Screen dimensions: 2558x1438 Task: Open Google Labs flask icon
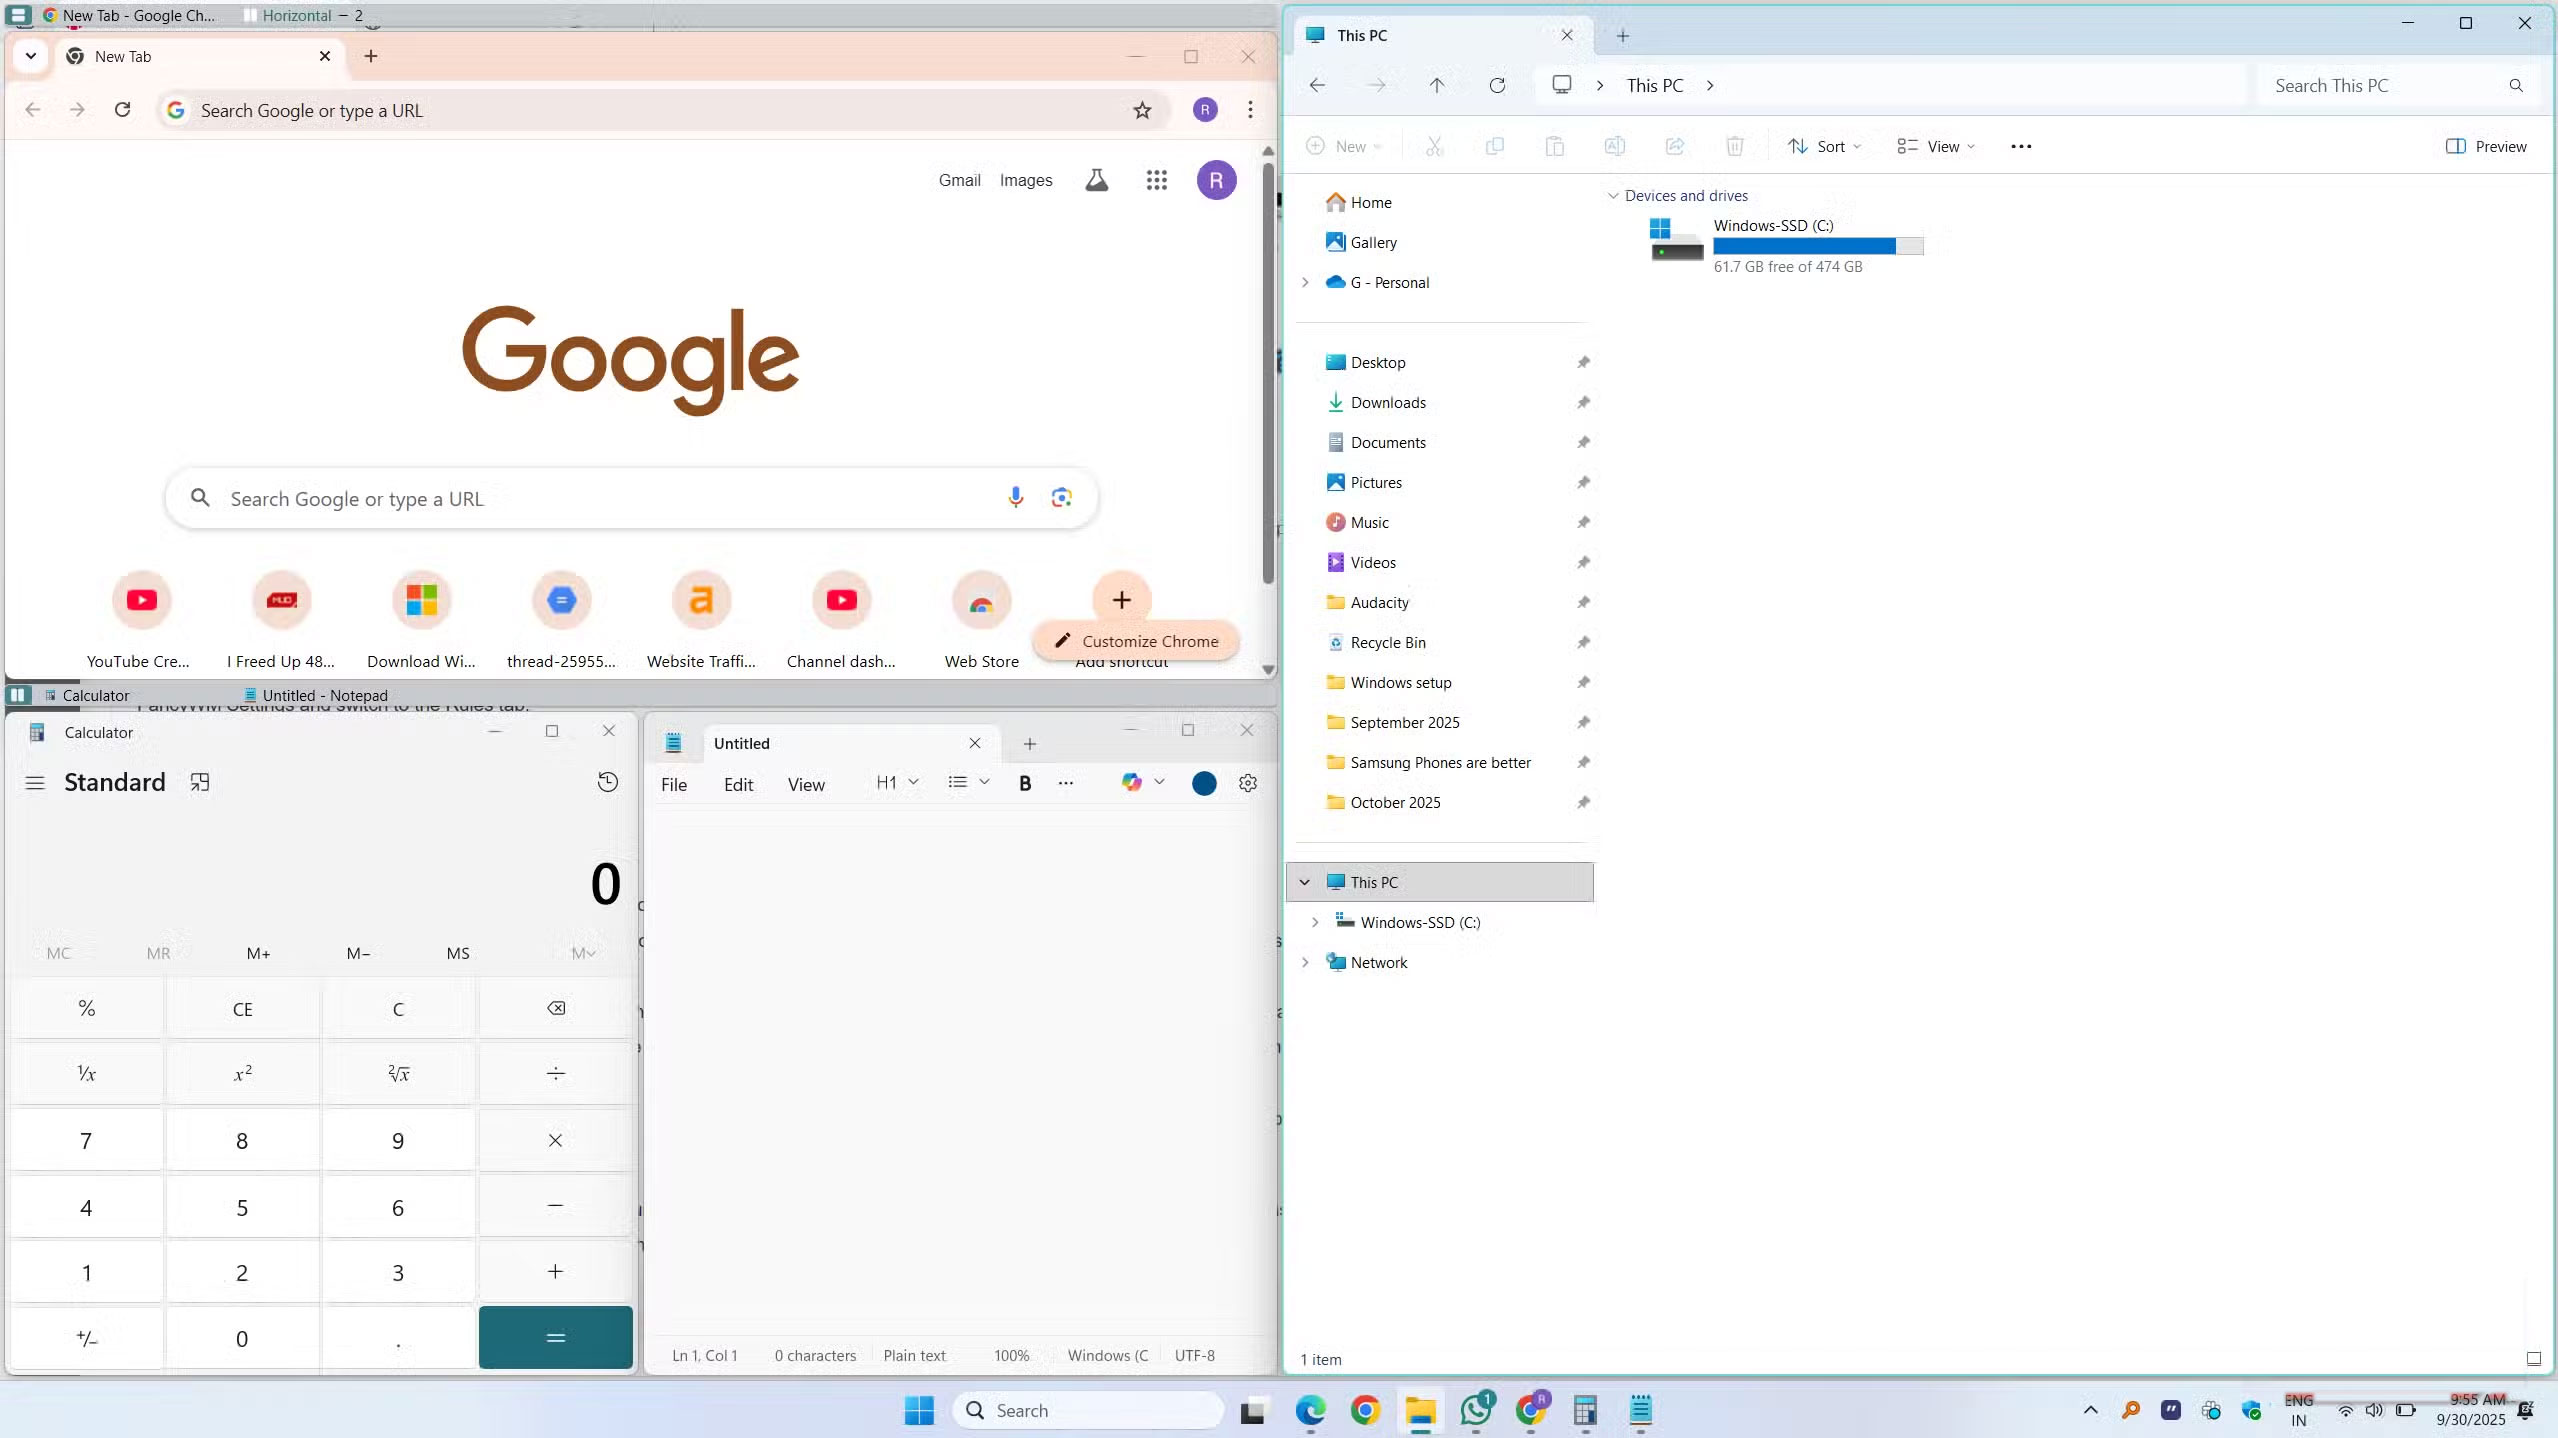1096,180
